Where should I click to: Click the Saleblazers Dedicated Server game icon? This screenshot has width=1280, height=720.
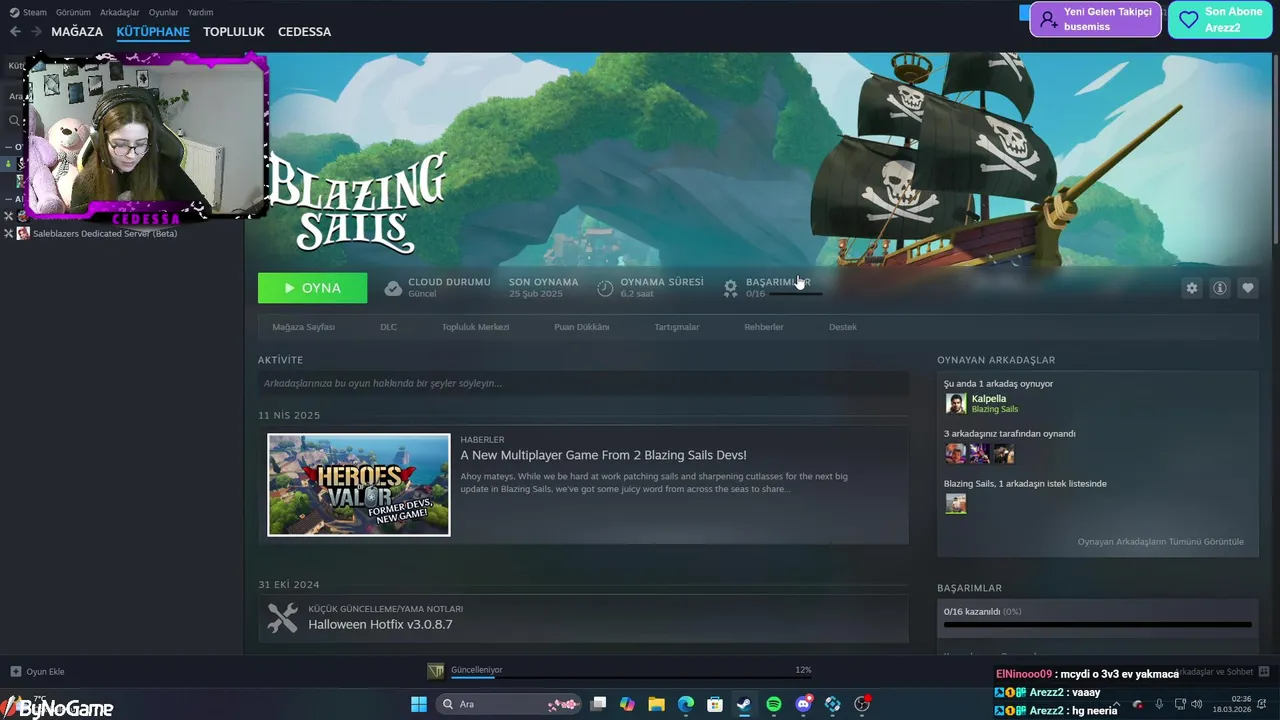pos(23,233)
